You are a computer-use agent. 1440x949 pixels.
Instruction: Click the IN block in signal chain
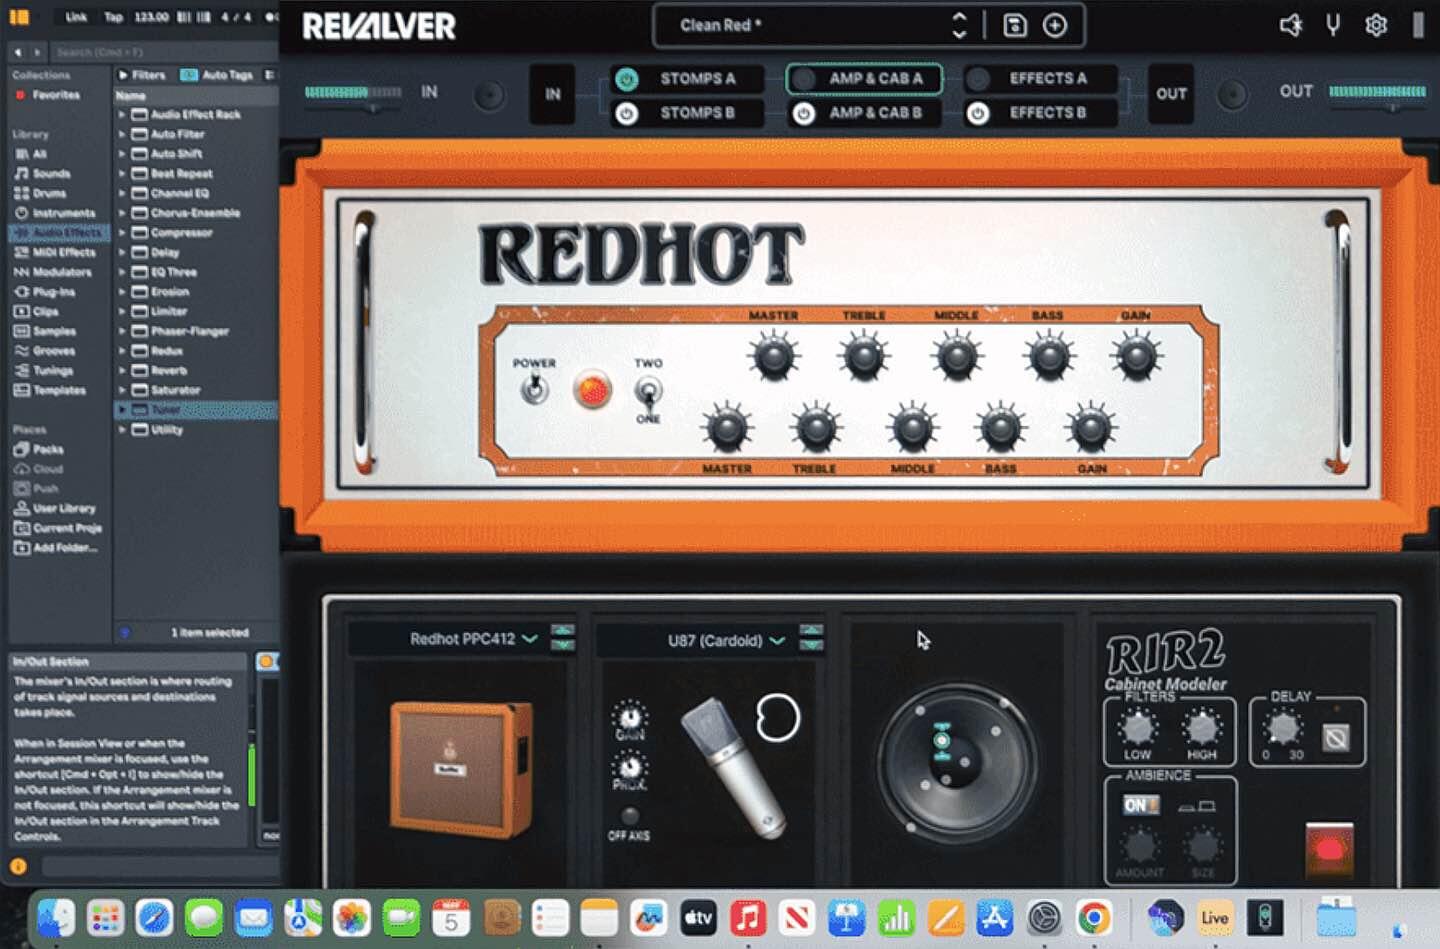[x=553, y=95]
